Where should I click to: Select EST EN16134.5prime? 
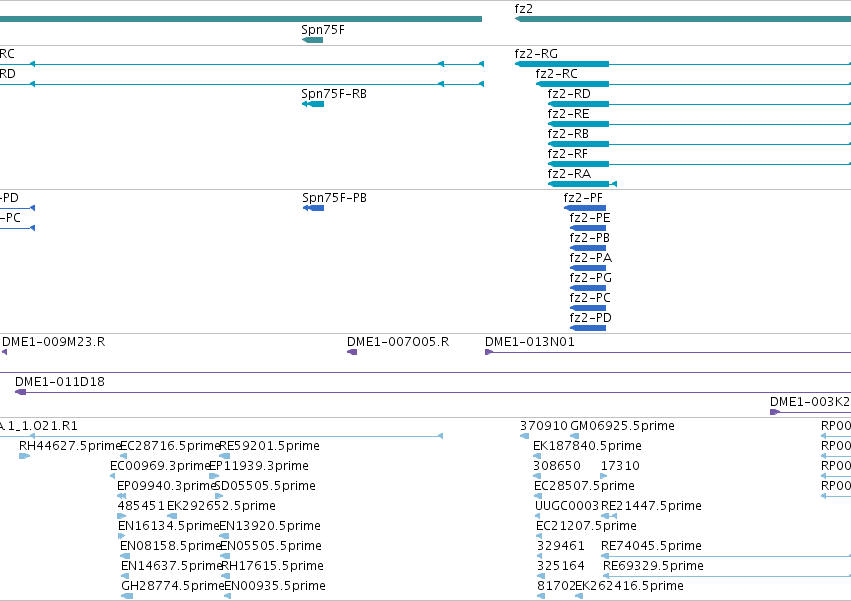(122, 536)
